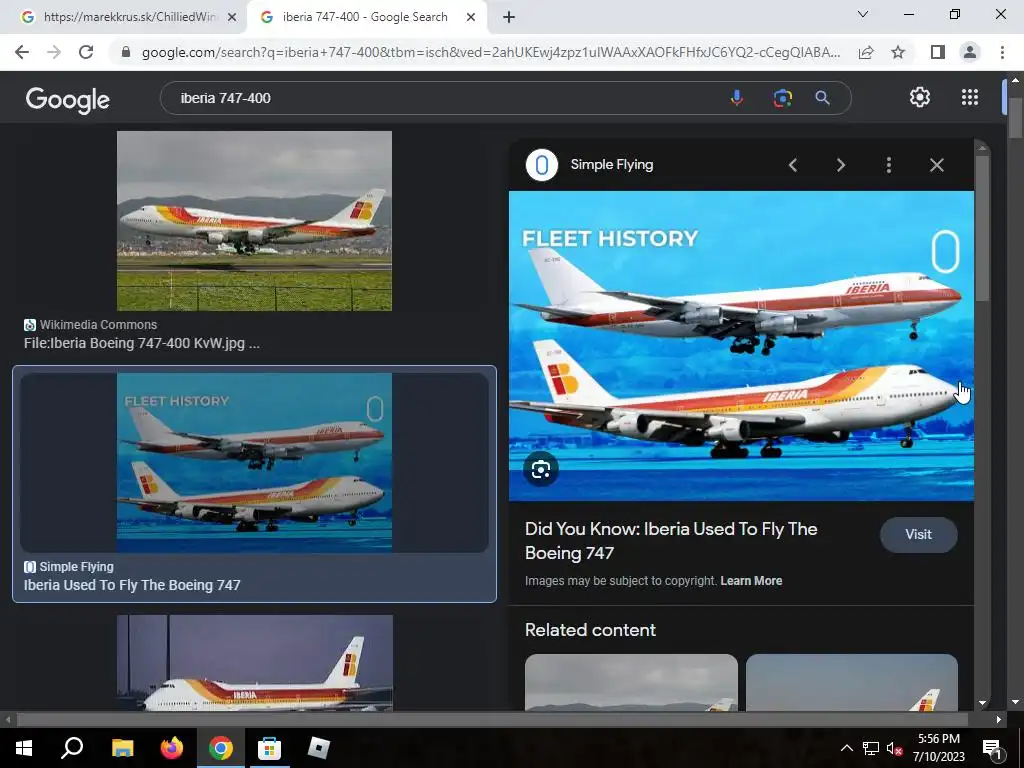
Task: Click the magnifier search button in search box
Action: (822, 98)
